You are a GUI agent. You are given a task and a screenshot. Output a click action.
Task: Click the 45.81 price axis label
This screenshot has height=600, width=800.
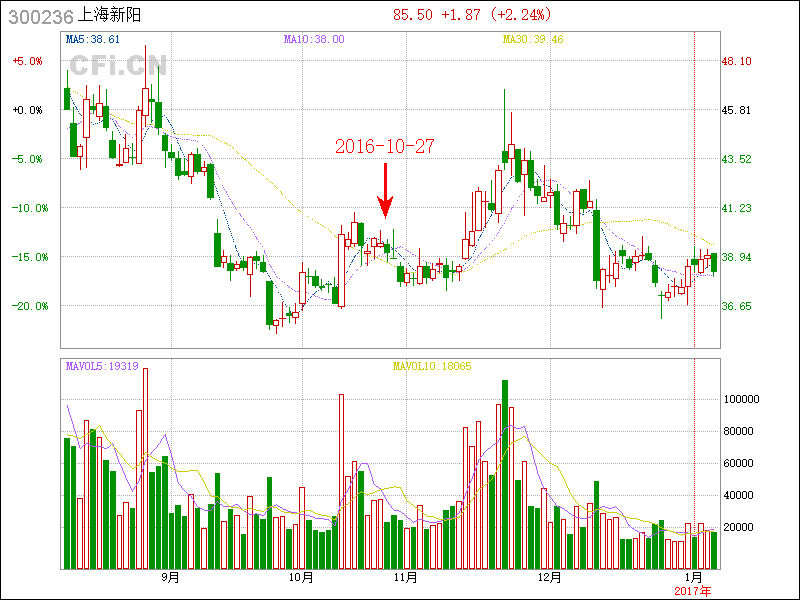tap(736, 110)
